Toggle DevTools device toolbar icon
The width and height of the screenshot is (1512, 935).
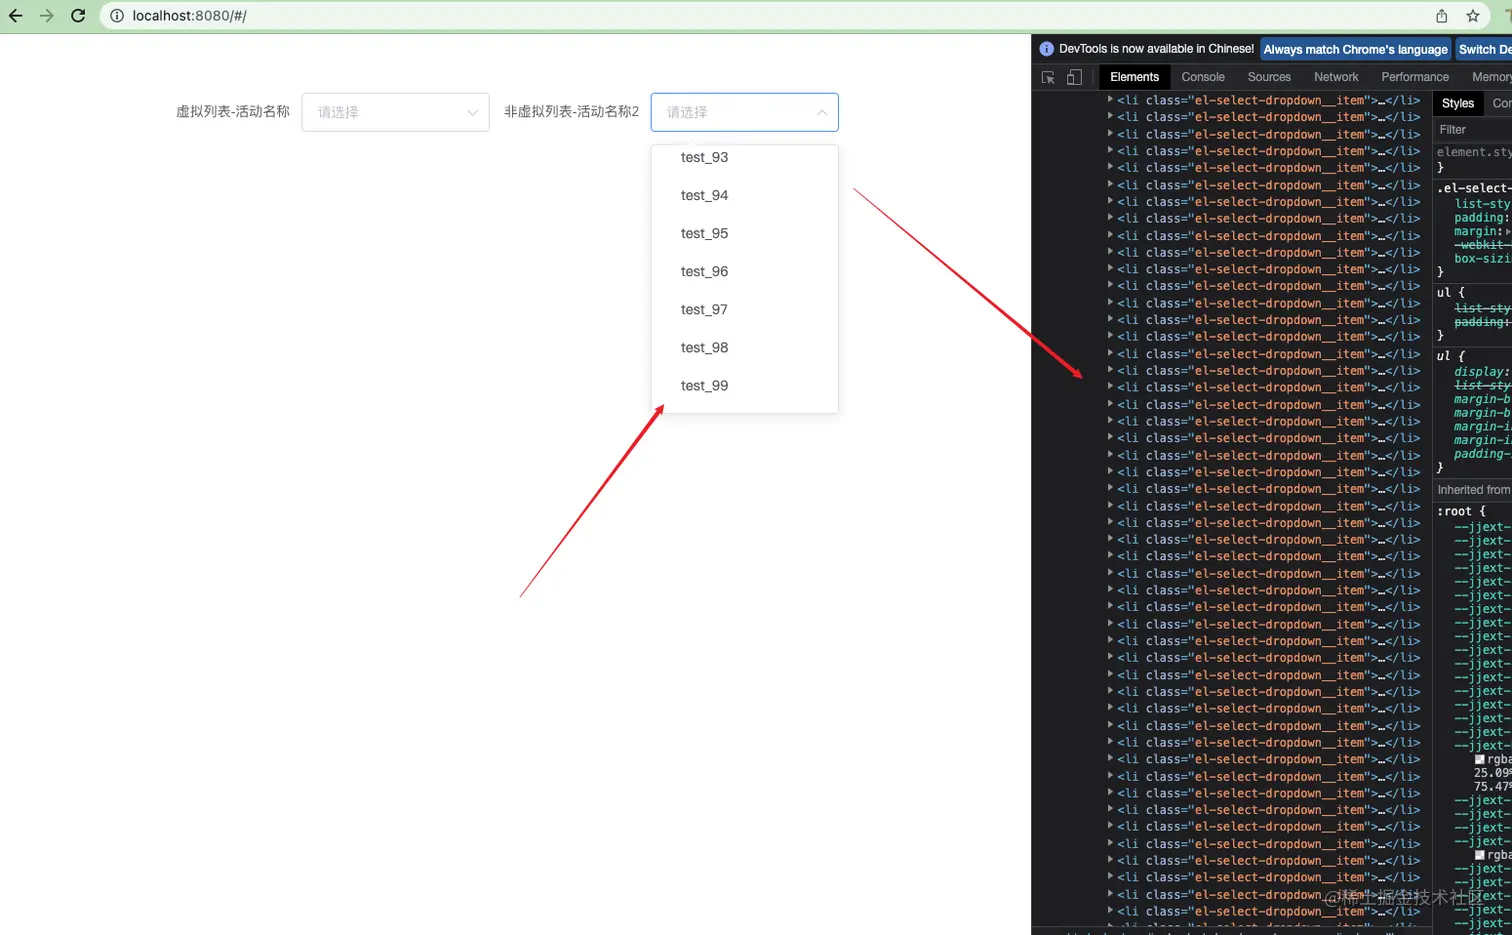point(1074,77)
